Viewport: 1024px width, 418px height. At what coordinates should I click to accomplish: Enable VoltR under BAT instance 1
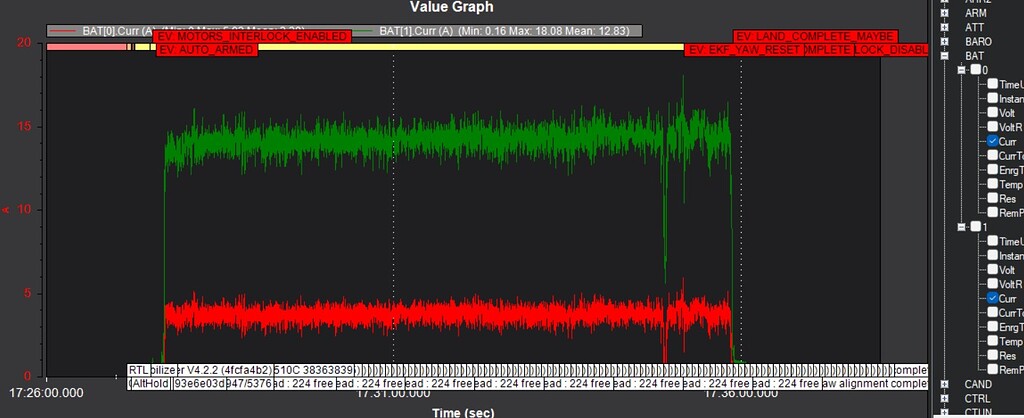[x=993, y=284]
